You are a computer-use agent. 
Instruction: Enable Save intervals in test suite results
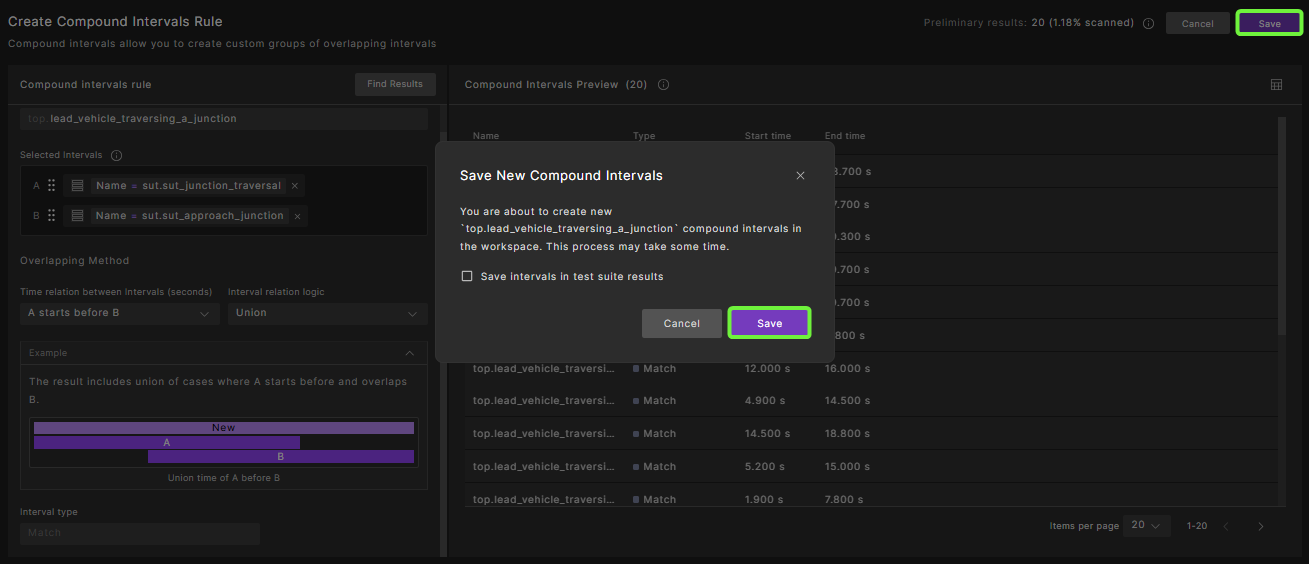tap(467, 277)
